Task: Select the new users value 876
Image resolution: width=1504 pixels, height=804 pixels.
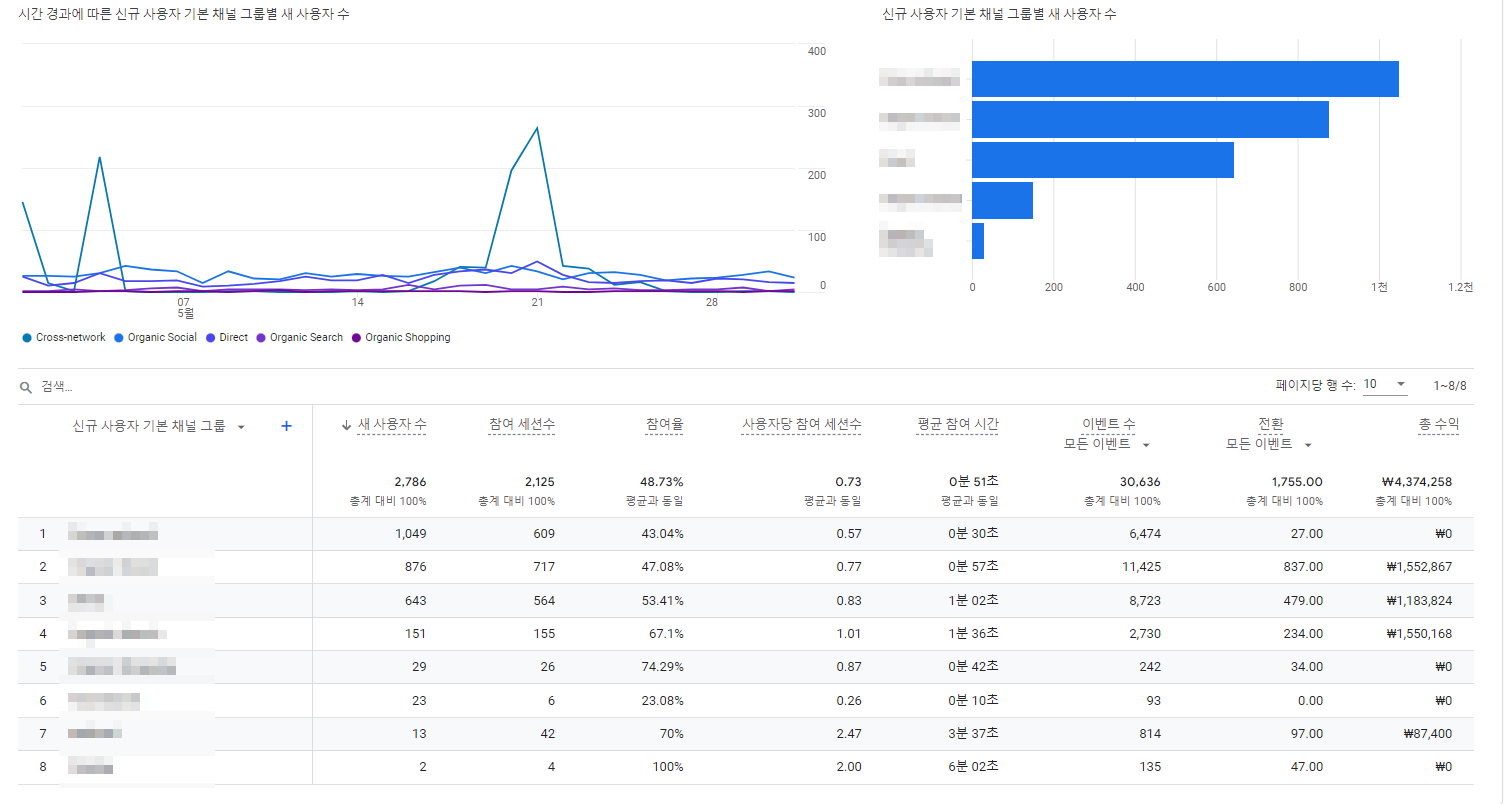Action: [x=416, y=567]
